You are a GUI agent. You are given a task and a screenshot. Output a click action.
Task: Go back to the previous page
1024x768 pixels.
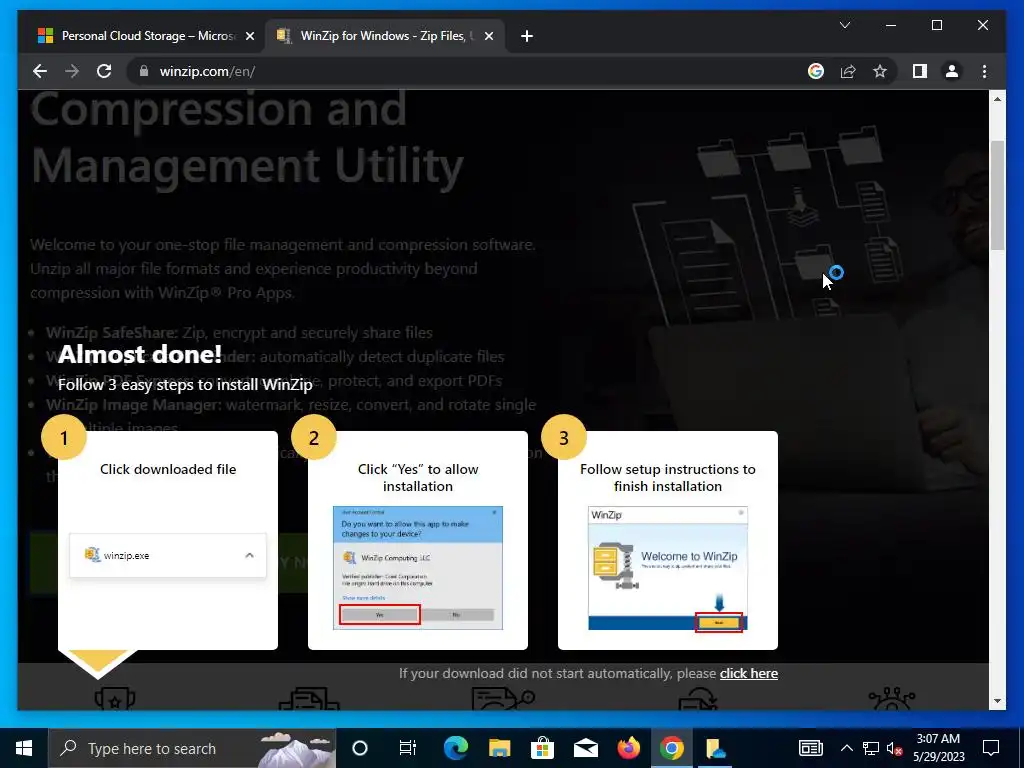(x=40, y=71)
